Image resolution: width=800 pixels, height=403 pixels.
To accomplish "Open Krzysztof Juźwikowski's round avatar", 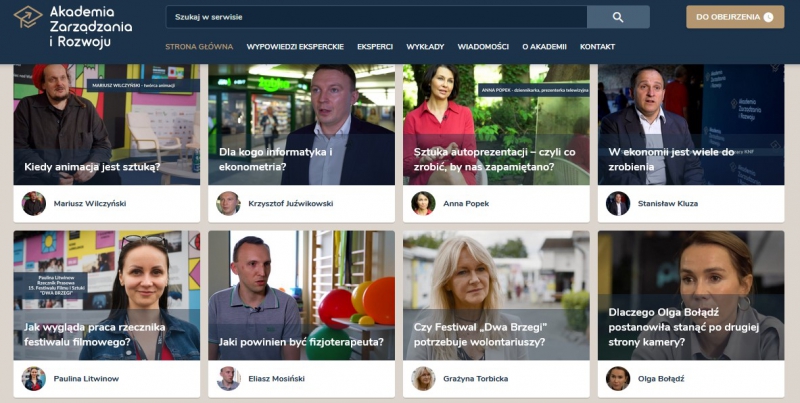I will tap(228, 204).
